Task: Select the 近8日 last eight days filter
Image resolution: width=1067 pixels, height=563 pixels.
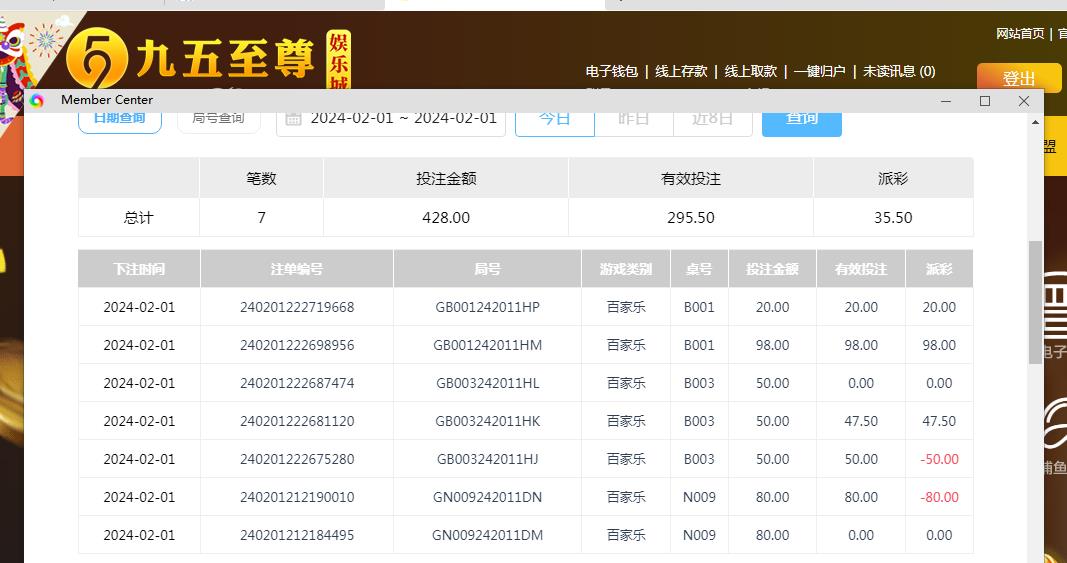Action: point(712,119)
